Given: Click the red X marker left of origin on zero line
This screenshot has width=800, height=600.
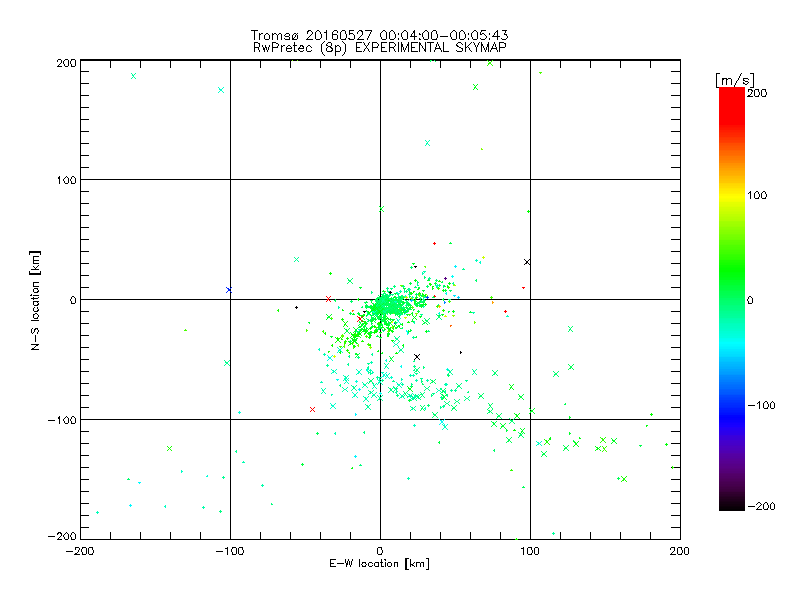Looking at the screenshot, I should click(328, 299).
